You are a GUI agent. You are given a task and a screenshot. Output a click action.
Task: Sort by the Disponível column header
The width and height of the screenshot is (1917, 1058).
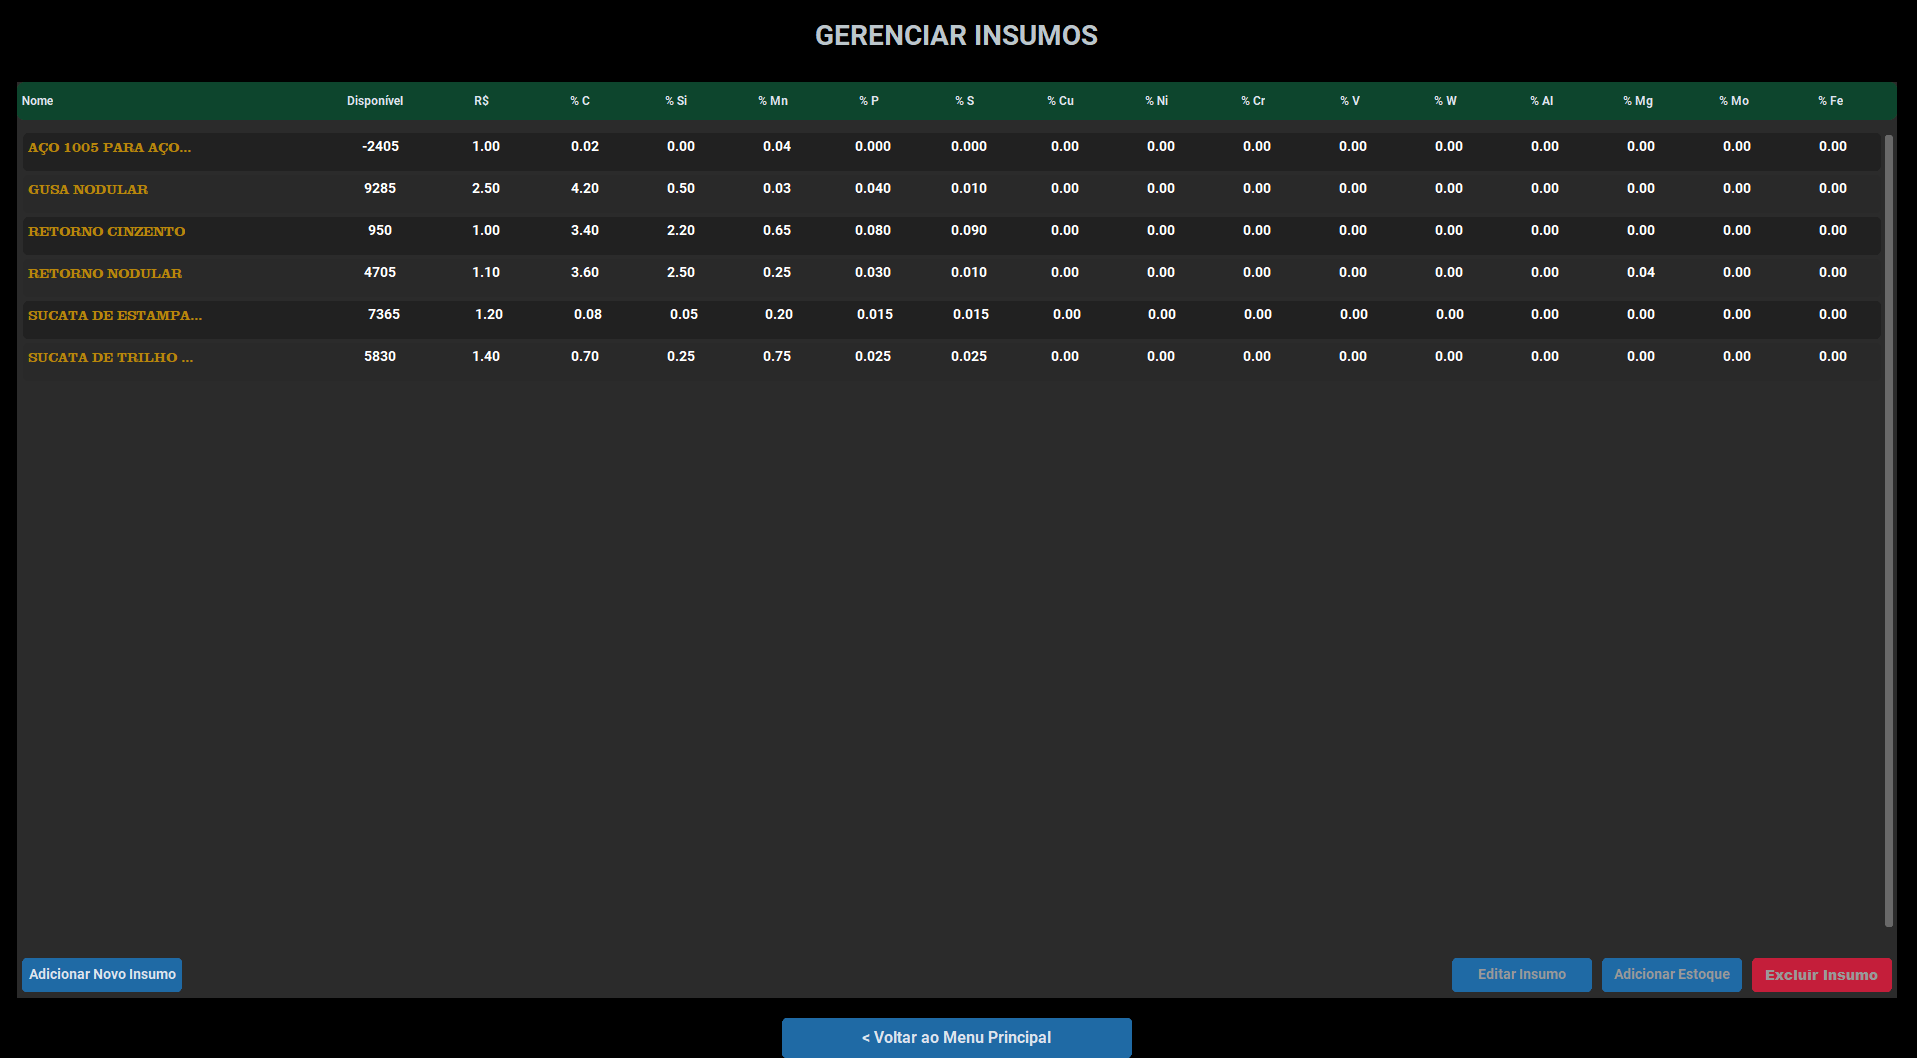375,101
